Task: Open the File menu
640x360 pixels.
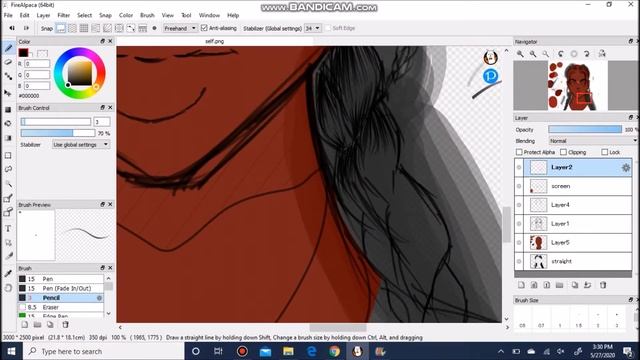Action: pos(8,15)
